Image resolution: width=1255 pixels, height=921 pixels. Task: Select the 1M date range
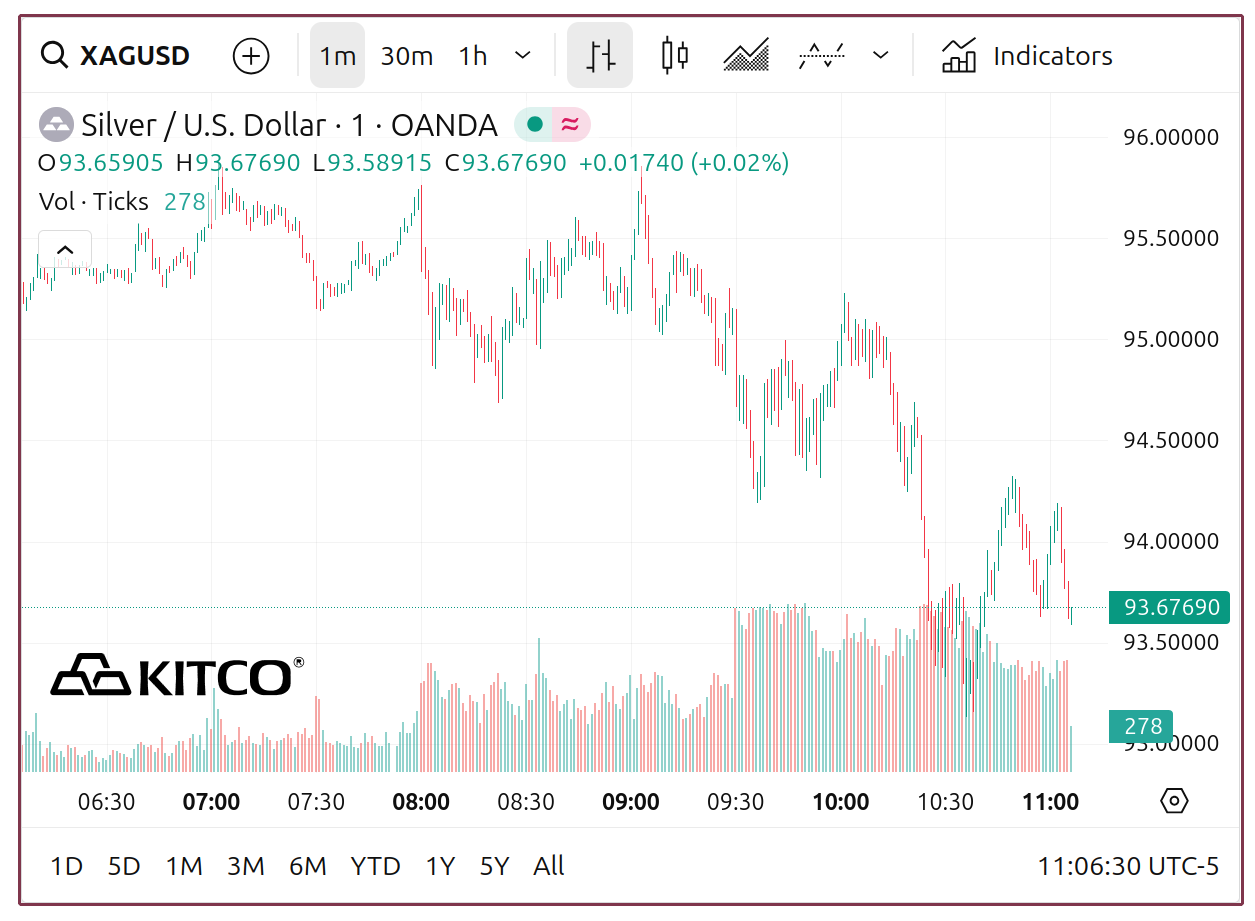(184, 866)
